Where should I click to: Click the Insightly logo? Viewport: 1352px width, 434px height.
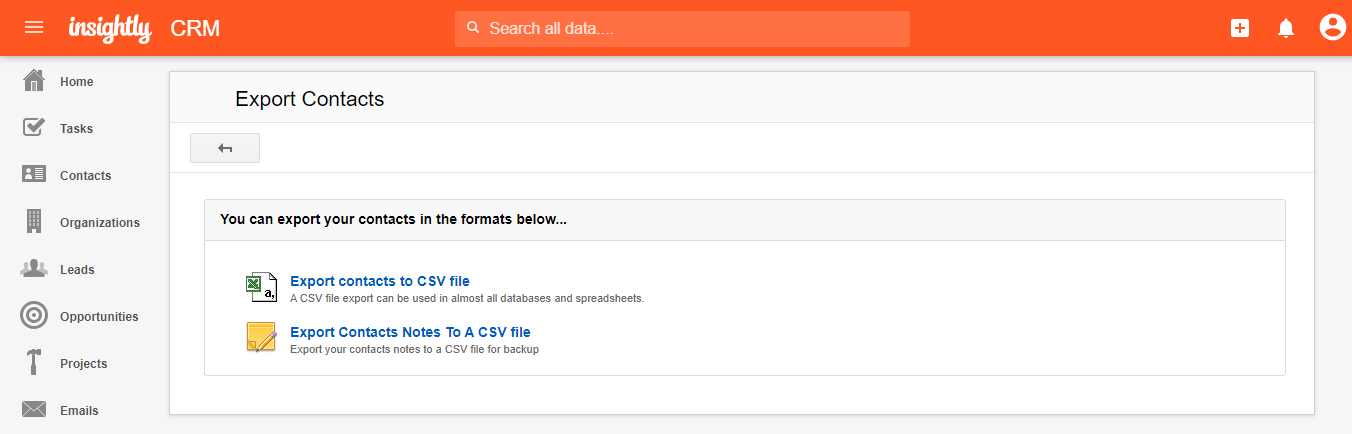(x=110, y=29)
